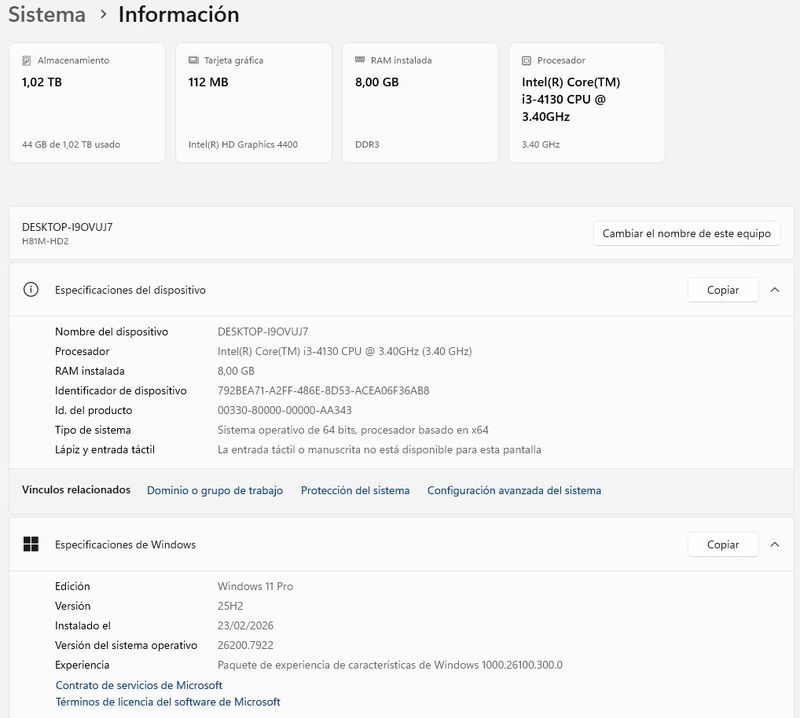
Task: Select processor spec value with (3.40 GHz)
Action: 344,351
